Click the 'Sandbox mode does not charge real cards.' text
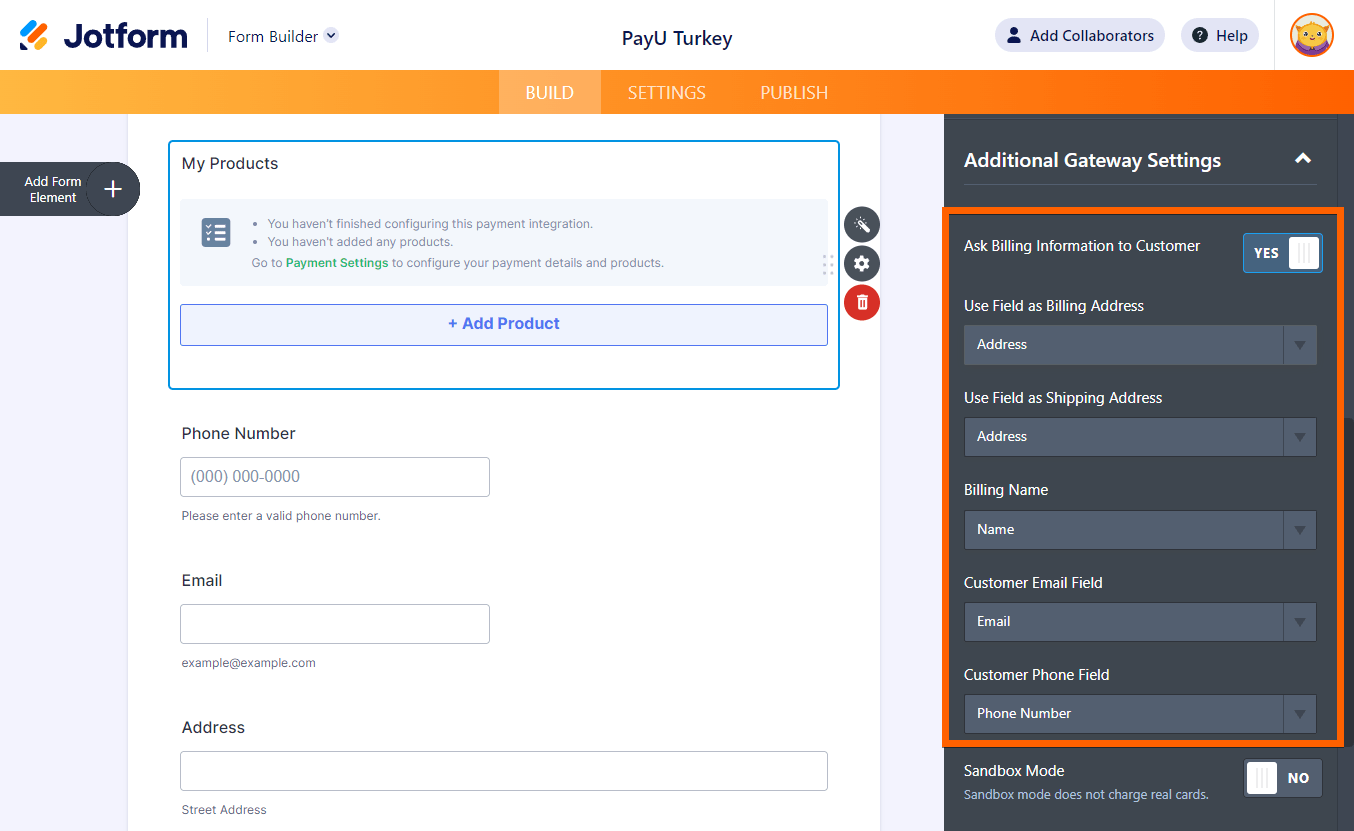The image size is (1354, 831). click(x=1086, y=795)
